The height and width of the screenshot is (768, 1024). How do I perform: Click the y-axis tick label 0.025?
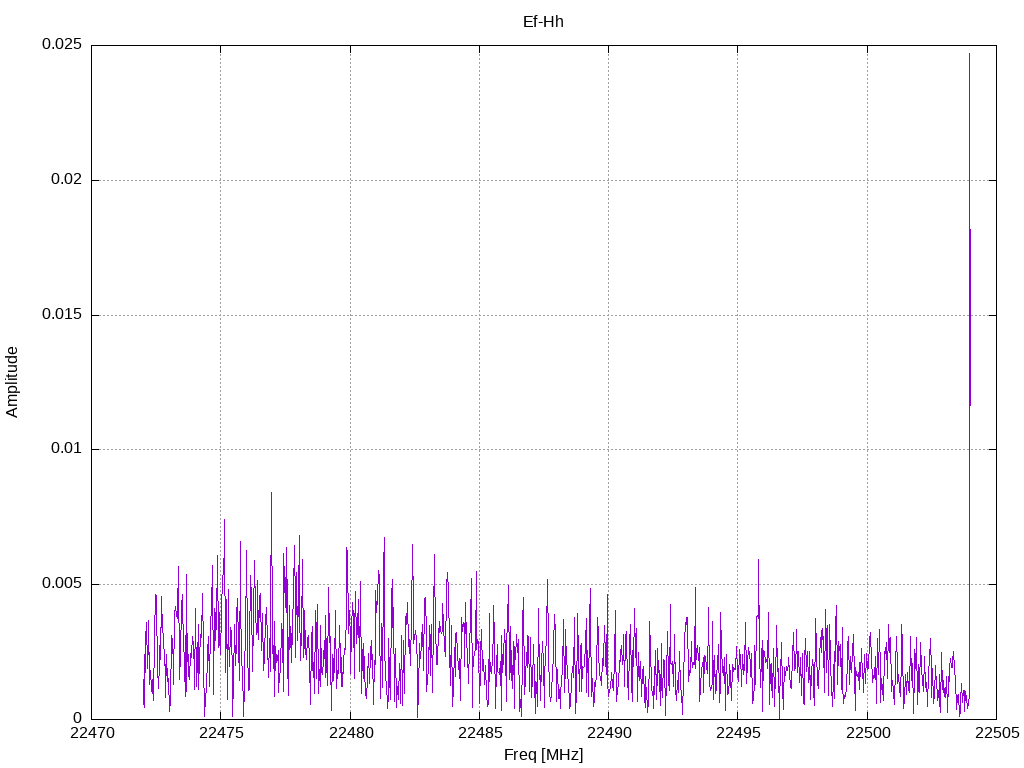pos(62,44)
